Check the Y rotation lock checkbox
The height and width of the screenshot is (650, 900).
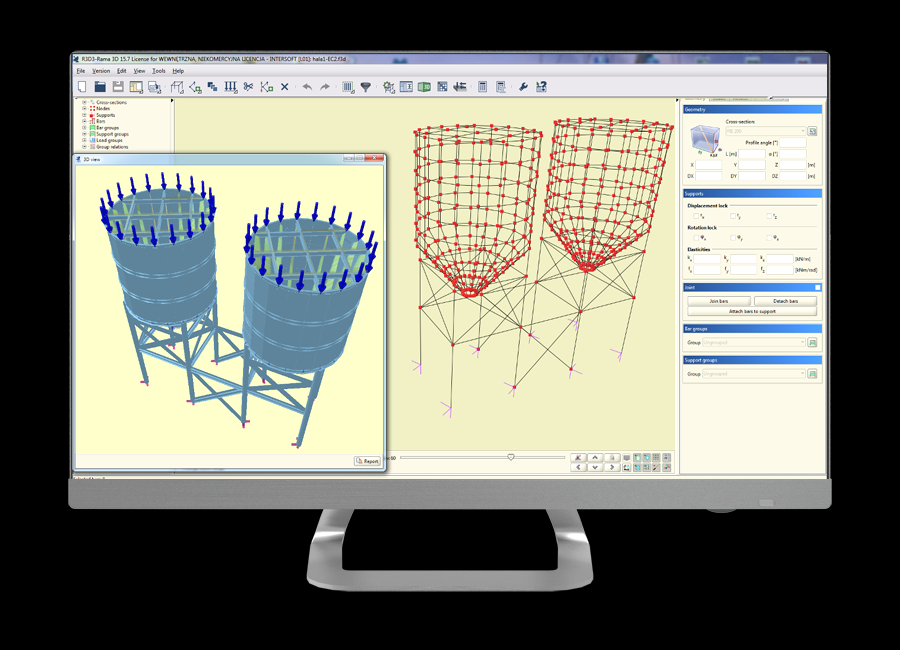(x=733, y=238)
